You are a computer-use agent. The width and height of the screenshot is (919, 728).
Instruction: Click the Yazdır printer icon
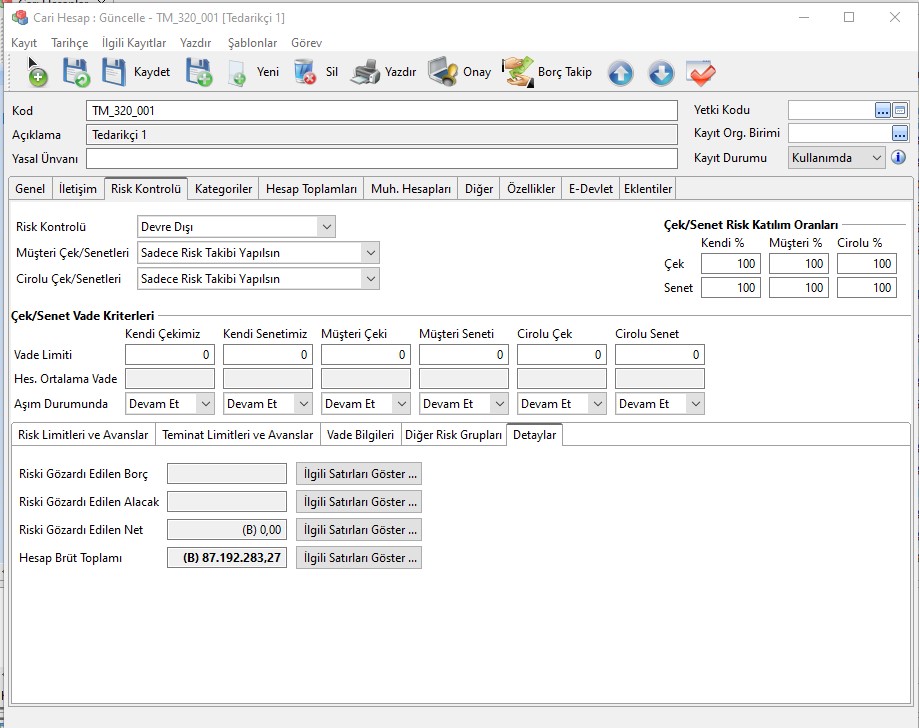[x=366, y=72]
